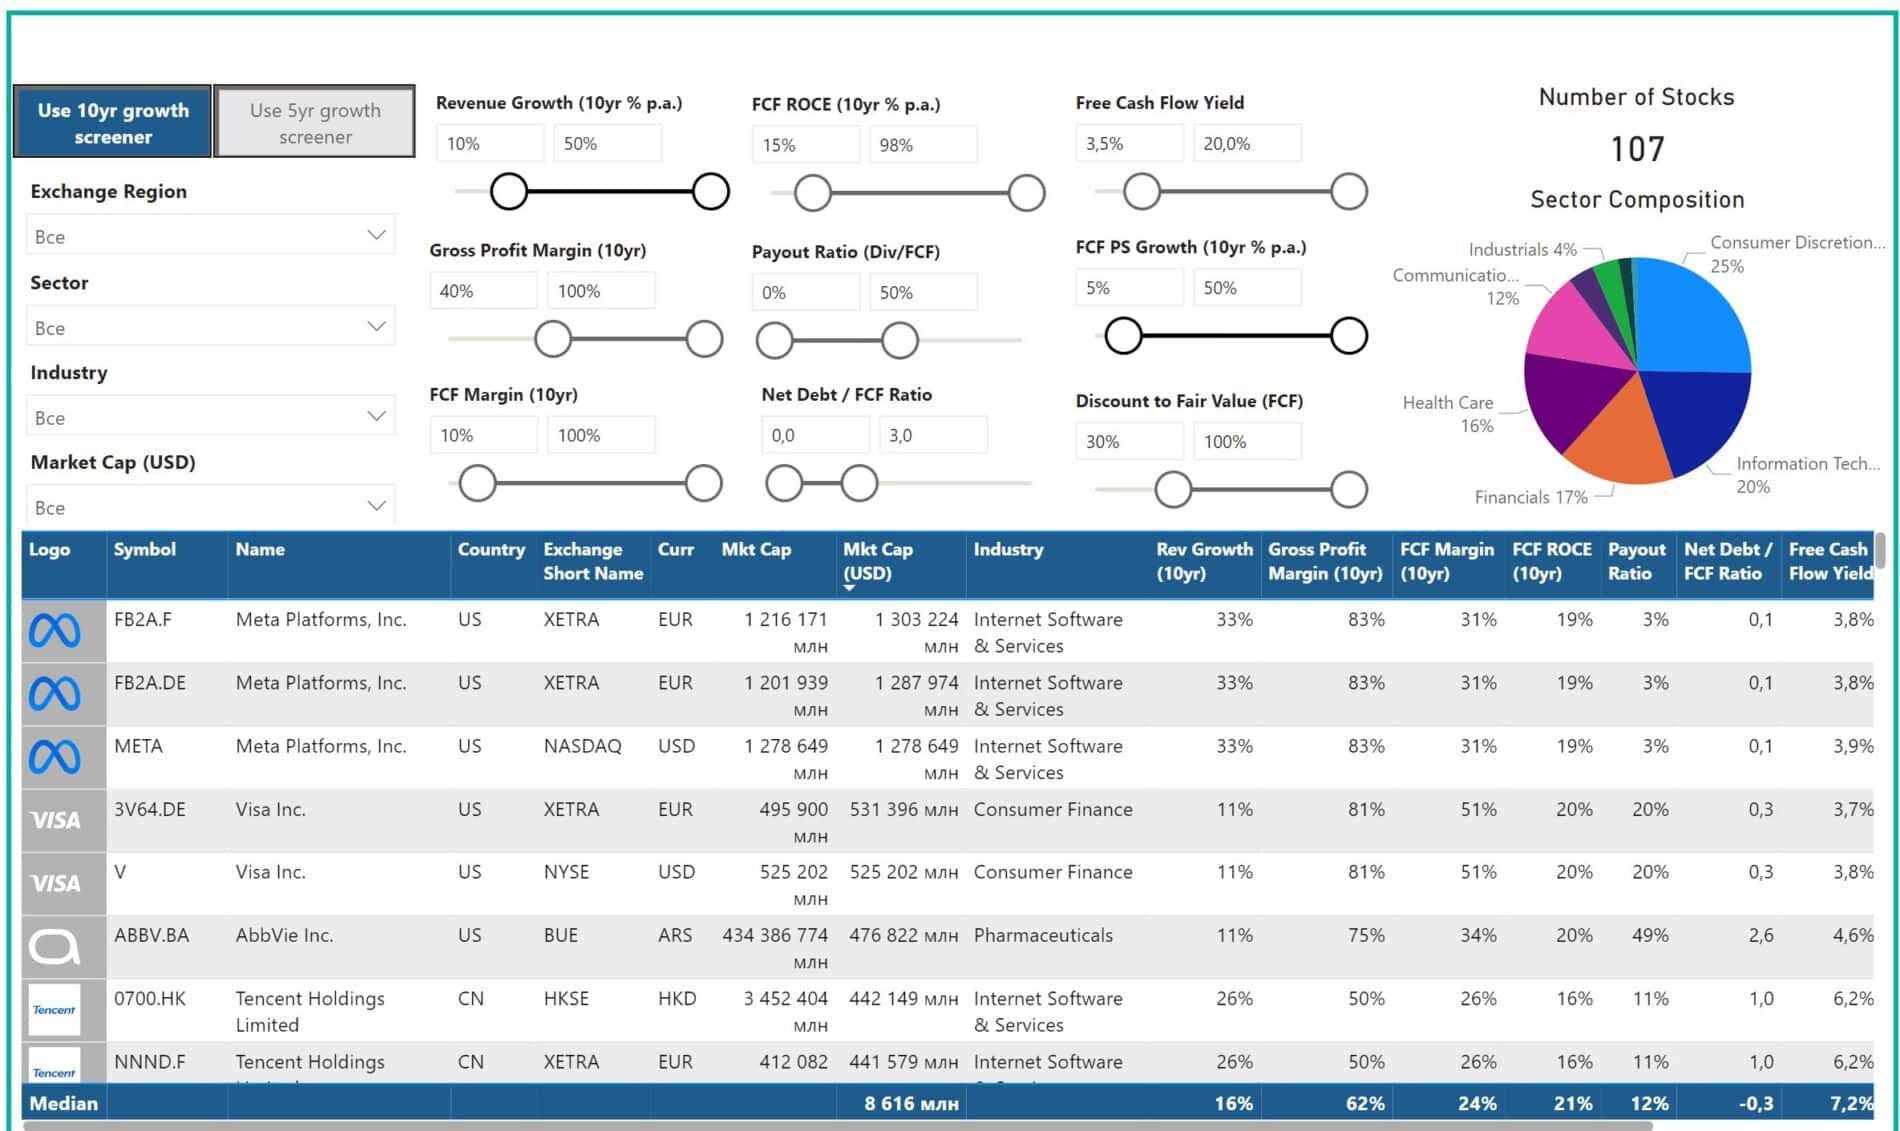Viewport: 1900px width, 1131px height.
Task: Sort by Rev Growth (10yr) column header
Action: click(1203, 561)
